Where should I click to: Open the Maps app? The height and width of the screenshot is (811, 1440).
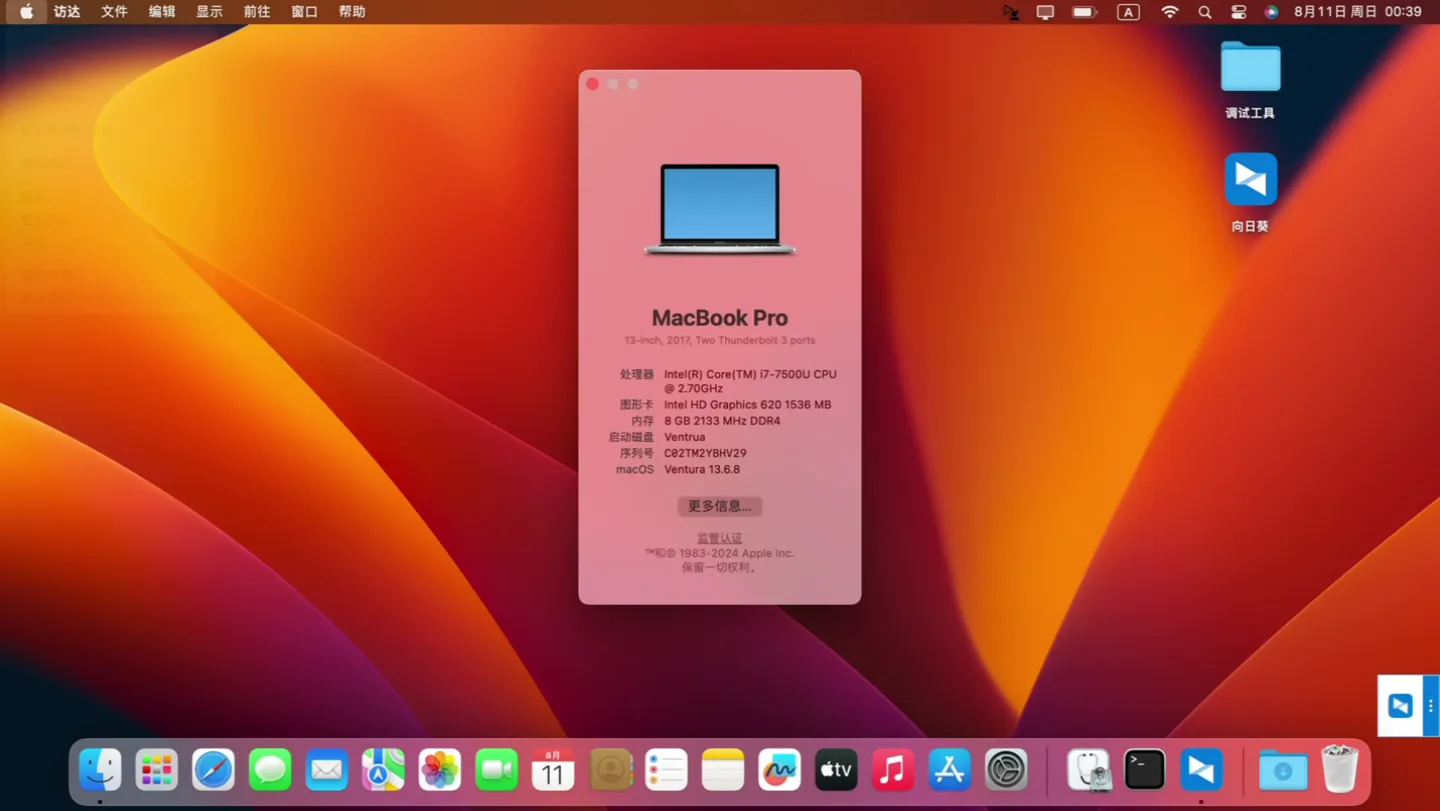(382, 769)
